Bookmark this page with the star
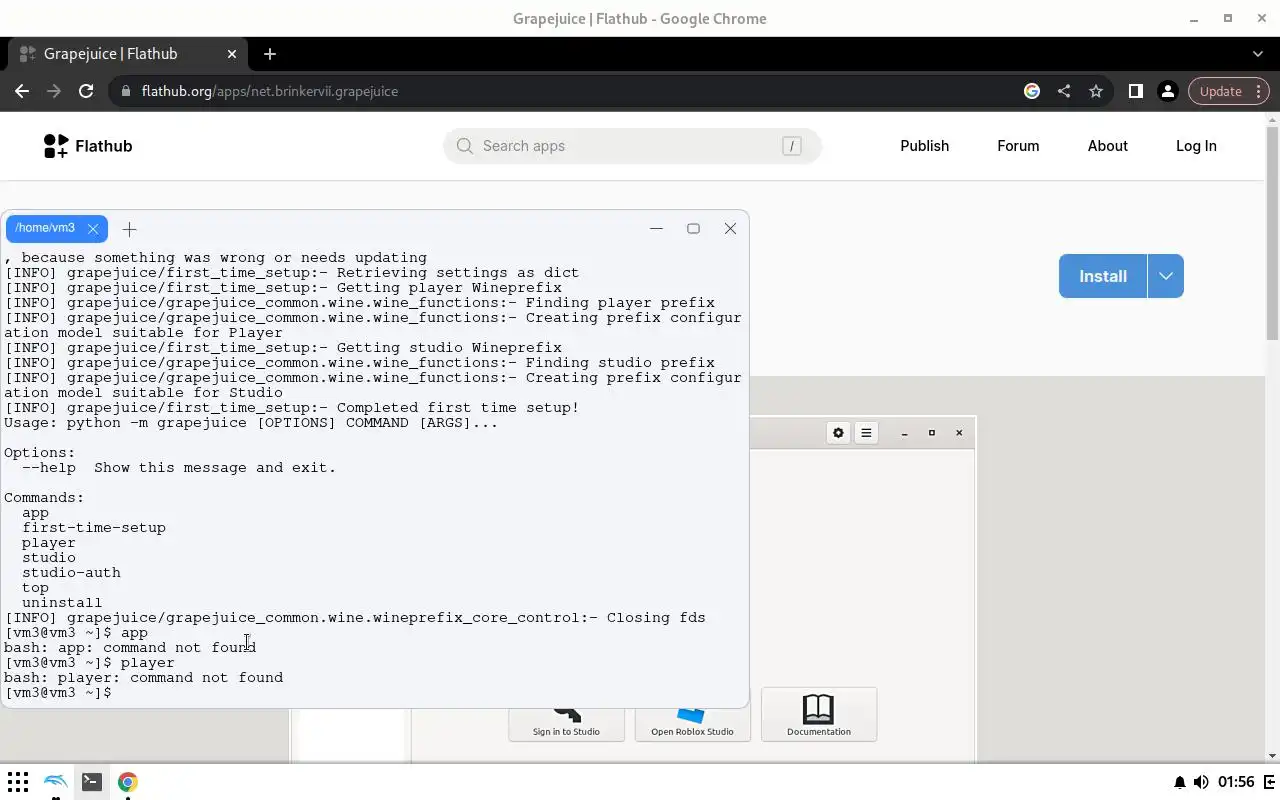Image resolution: width=1280 pixels, height=800 pixels. tap(1096, 91)
